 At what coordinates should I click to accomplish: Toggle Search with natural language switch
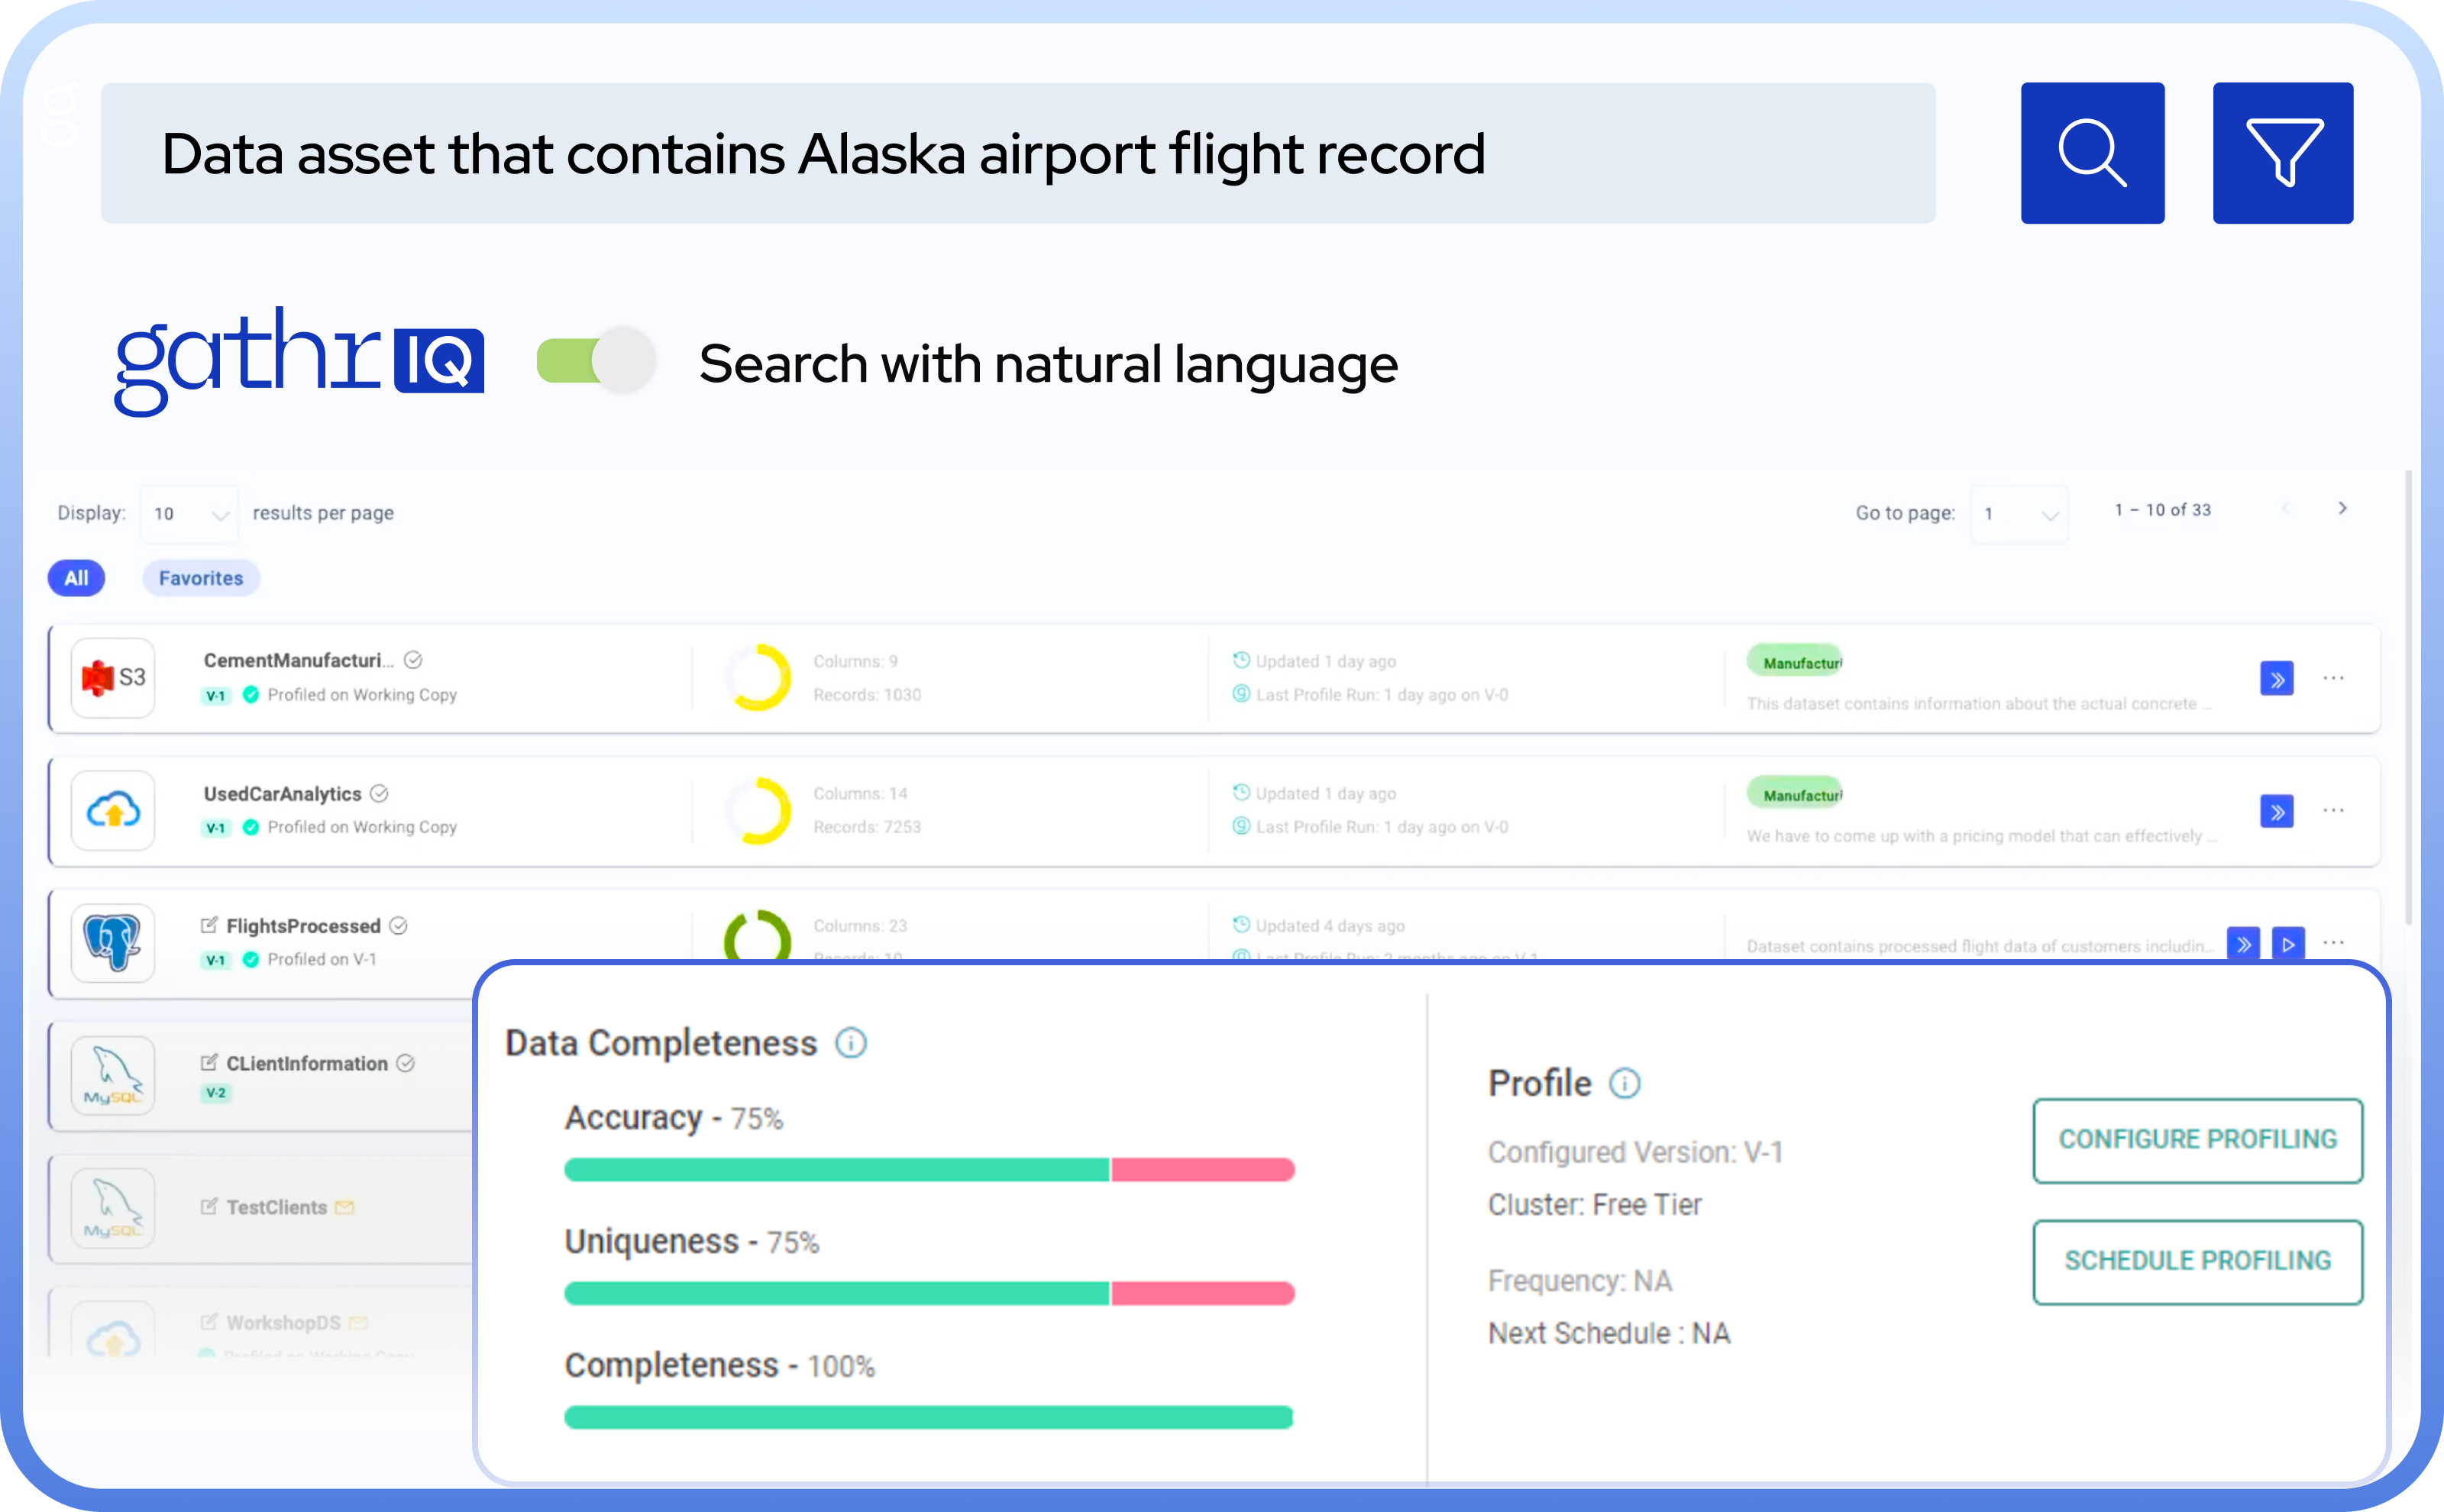pyautogui.click(x=596, y=361)
